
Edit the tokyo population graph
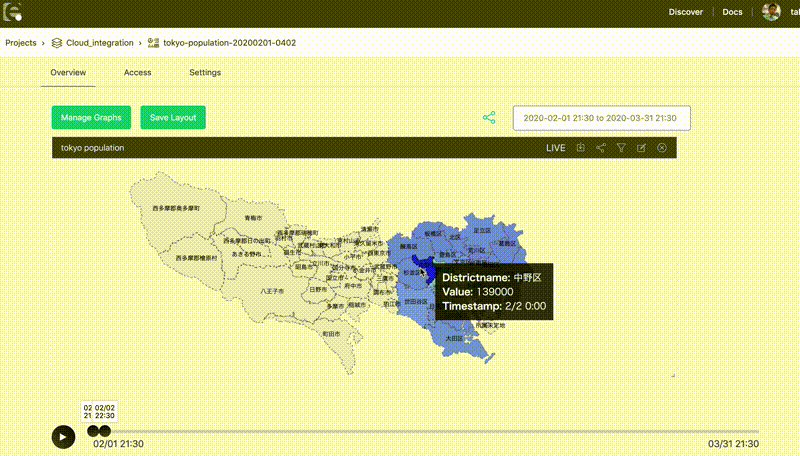(x=641, y=148)
